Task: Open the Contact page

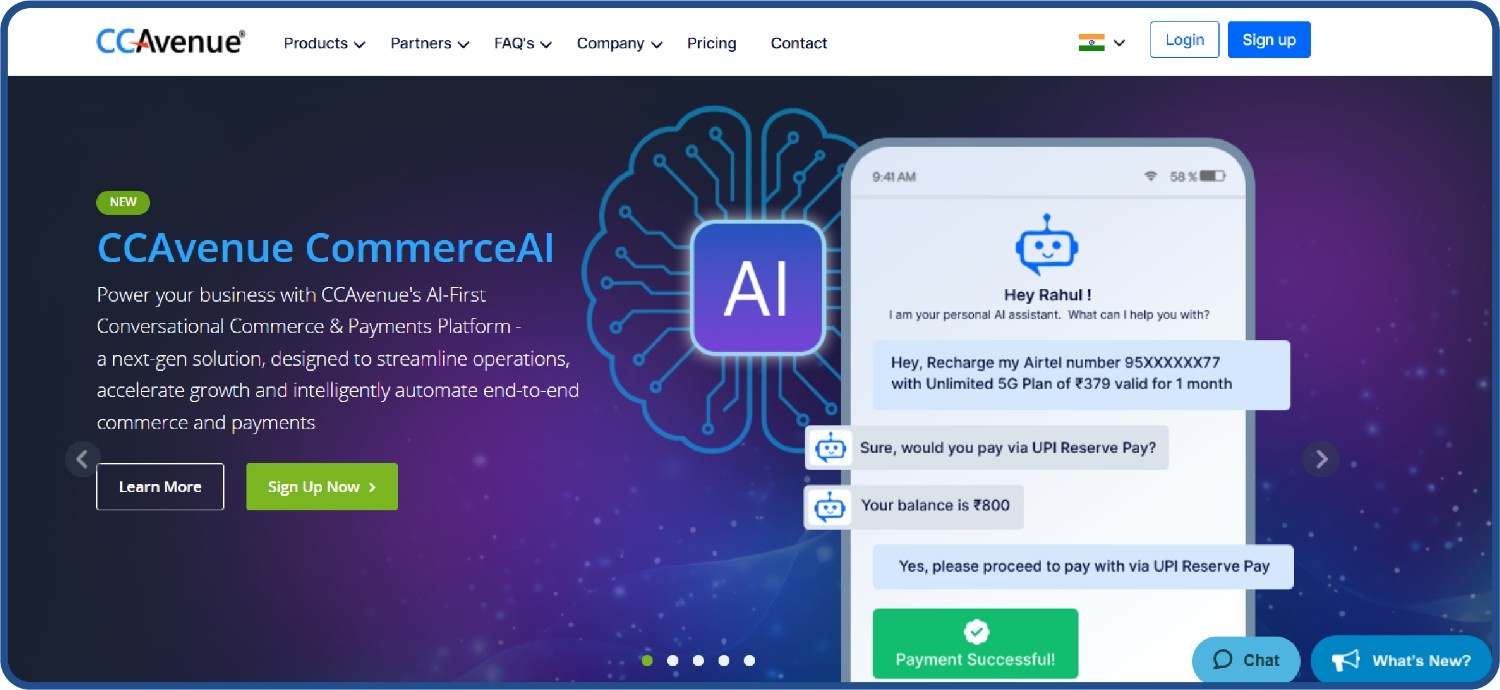Action: pos(799,43)
